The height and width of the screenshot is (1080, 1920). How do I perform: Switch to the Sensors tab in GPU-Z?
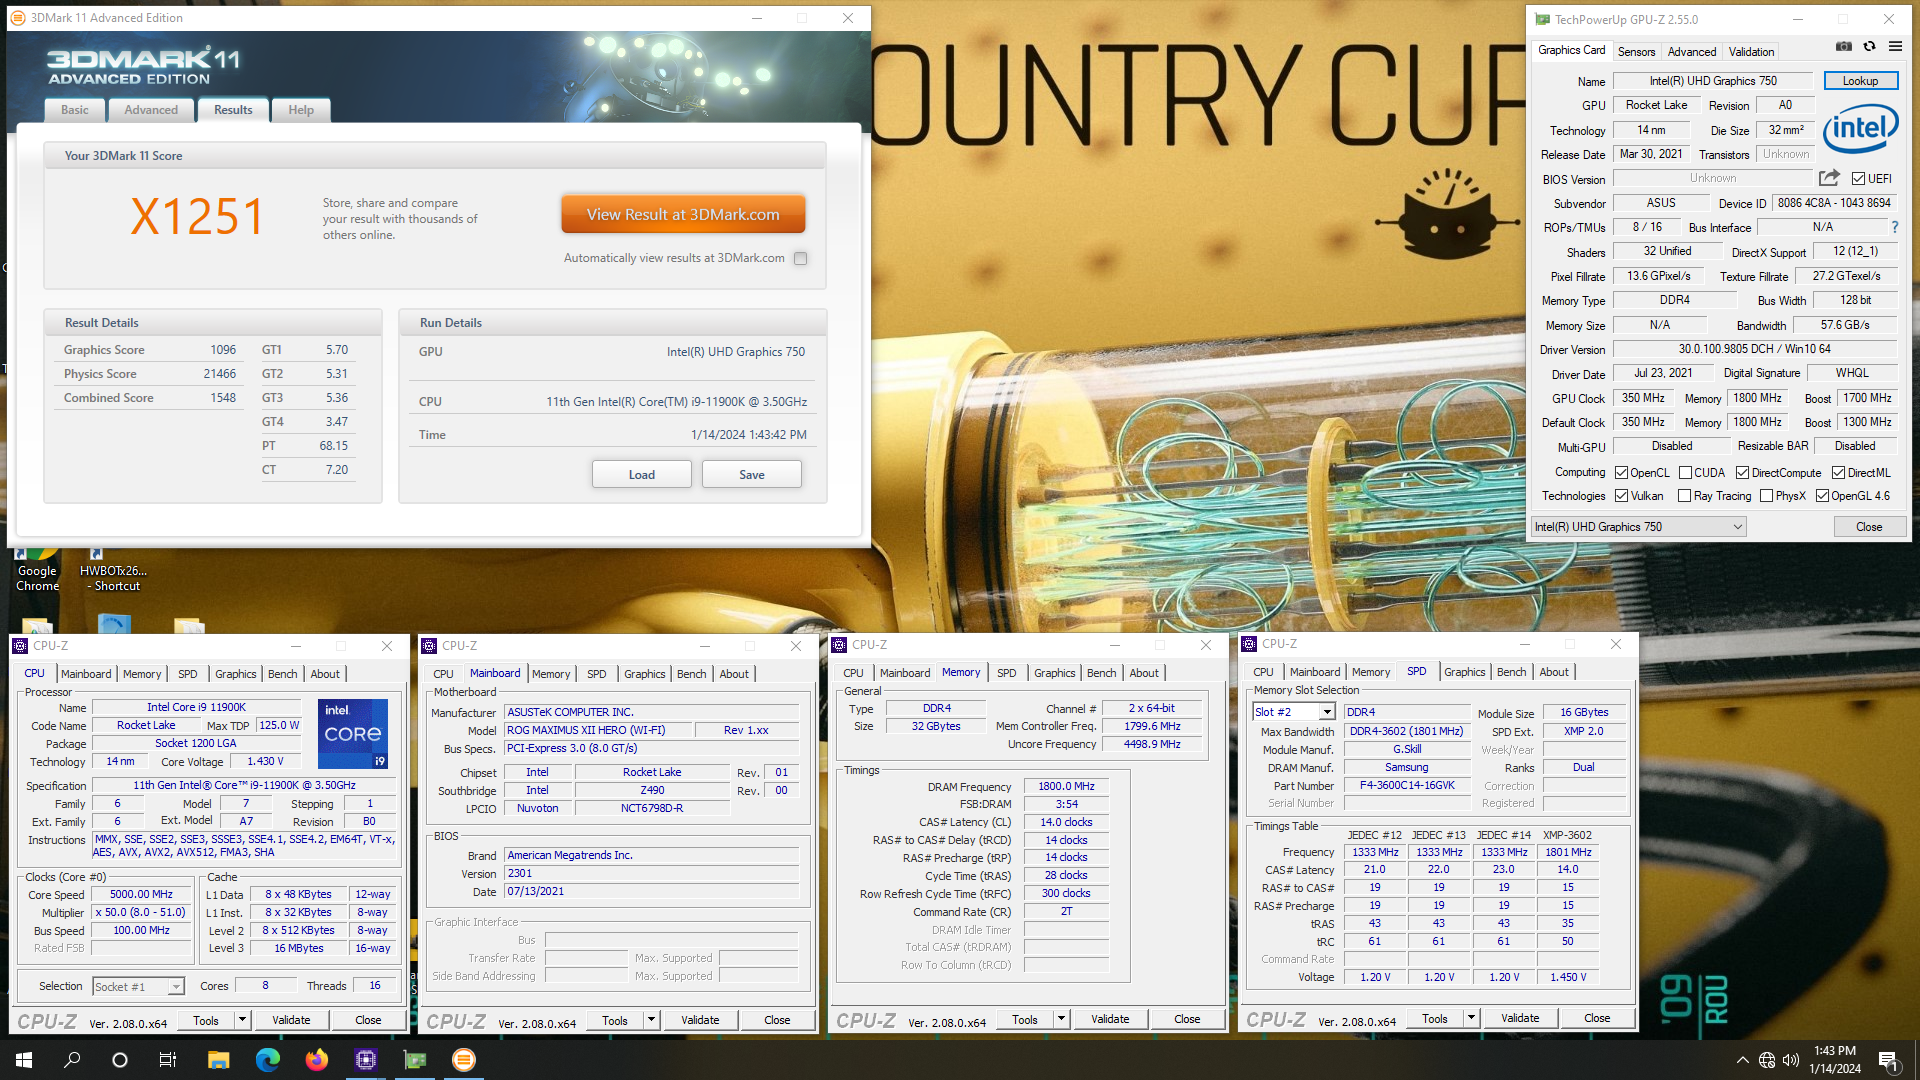(x=1636, y=51)
